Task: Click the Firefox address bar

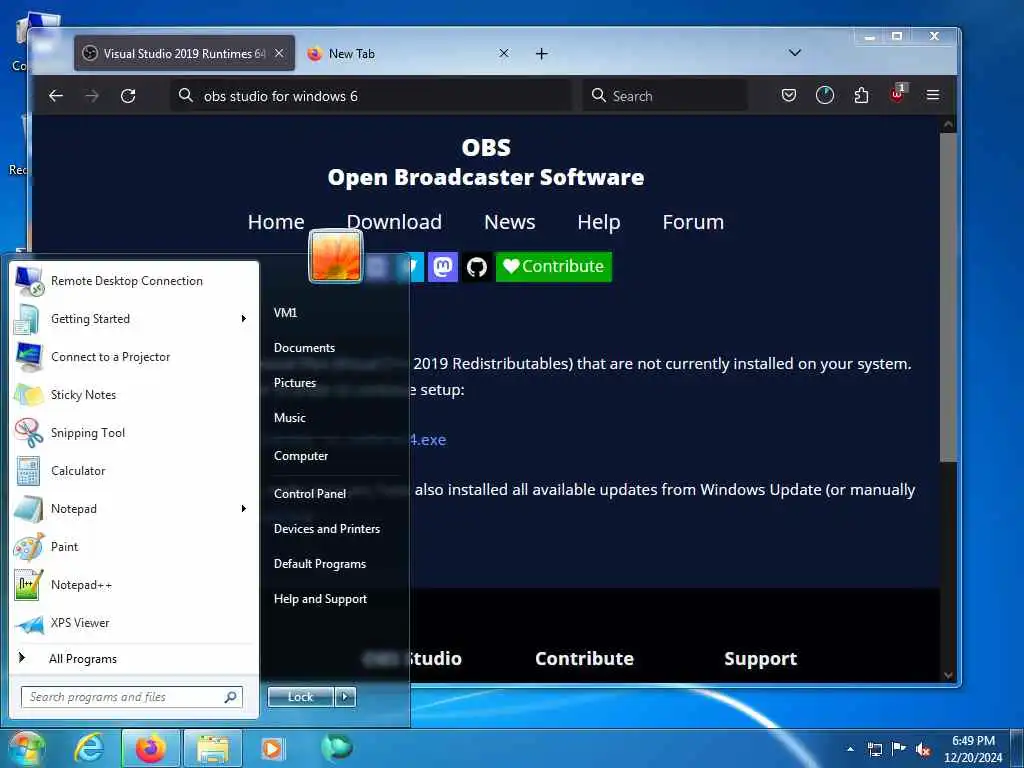Action: [x=371, y=96]
